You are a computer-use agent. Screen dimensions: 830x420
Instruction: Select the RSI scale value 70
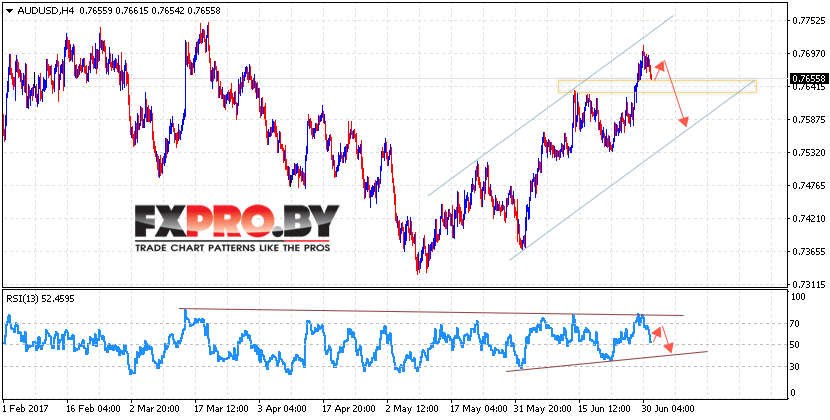click(796, 323)
